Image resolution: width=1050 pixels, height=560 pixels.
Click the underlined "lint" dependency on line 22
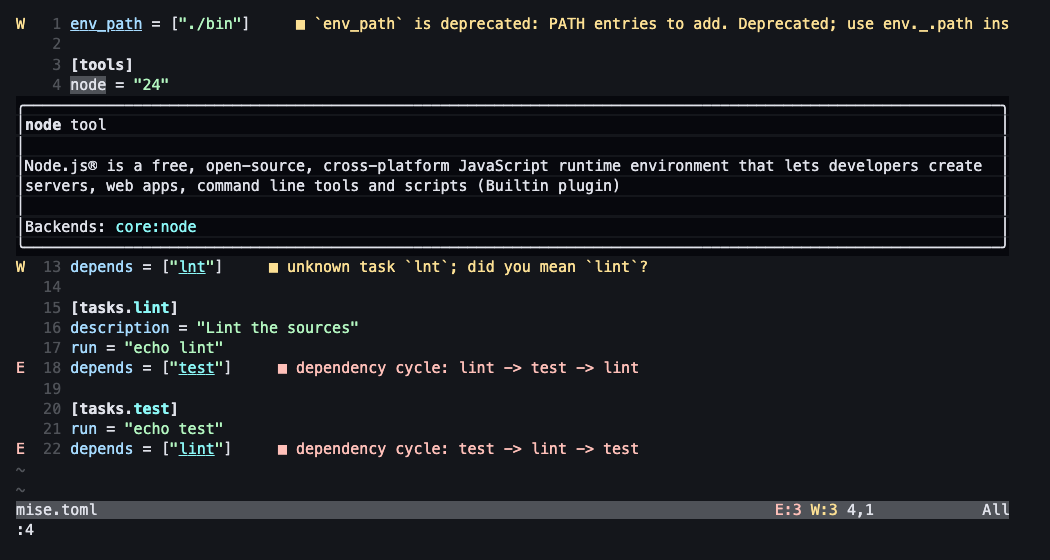coord(196,449)
